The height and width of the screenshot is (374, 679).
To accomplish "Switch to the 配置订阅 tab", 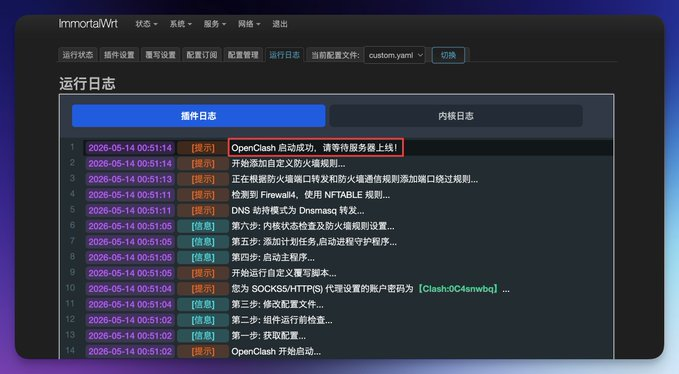I will [202, 55].
